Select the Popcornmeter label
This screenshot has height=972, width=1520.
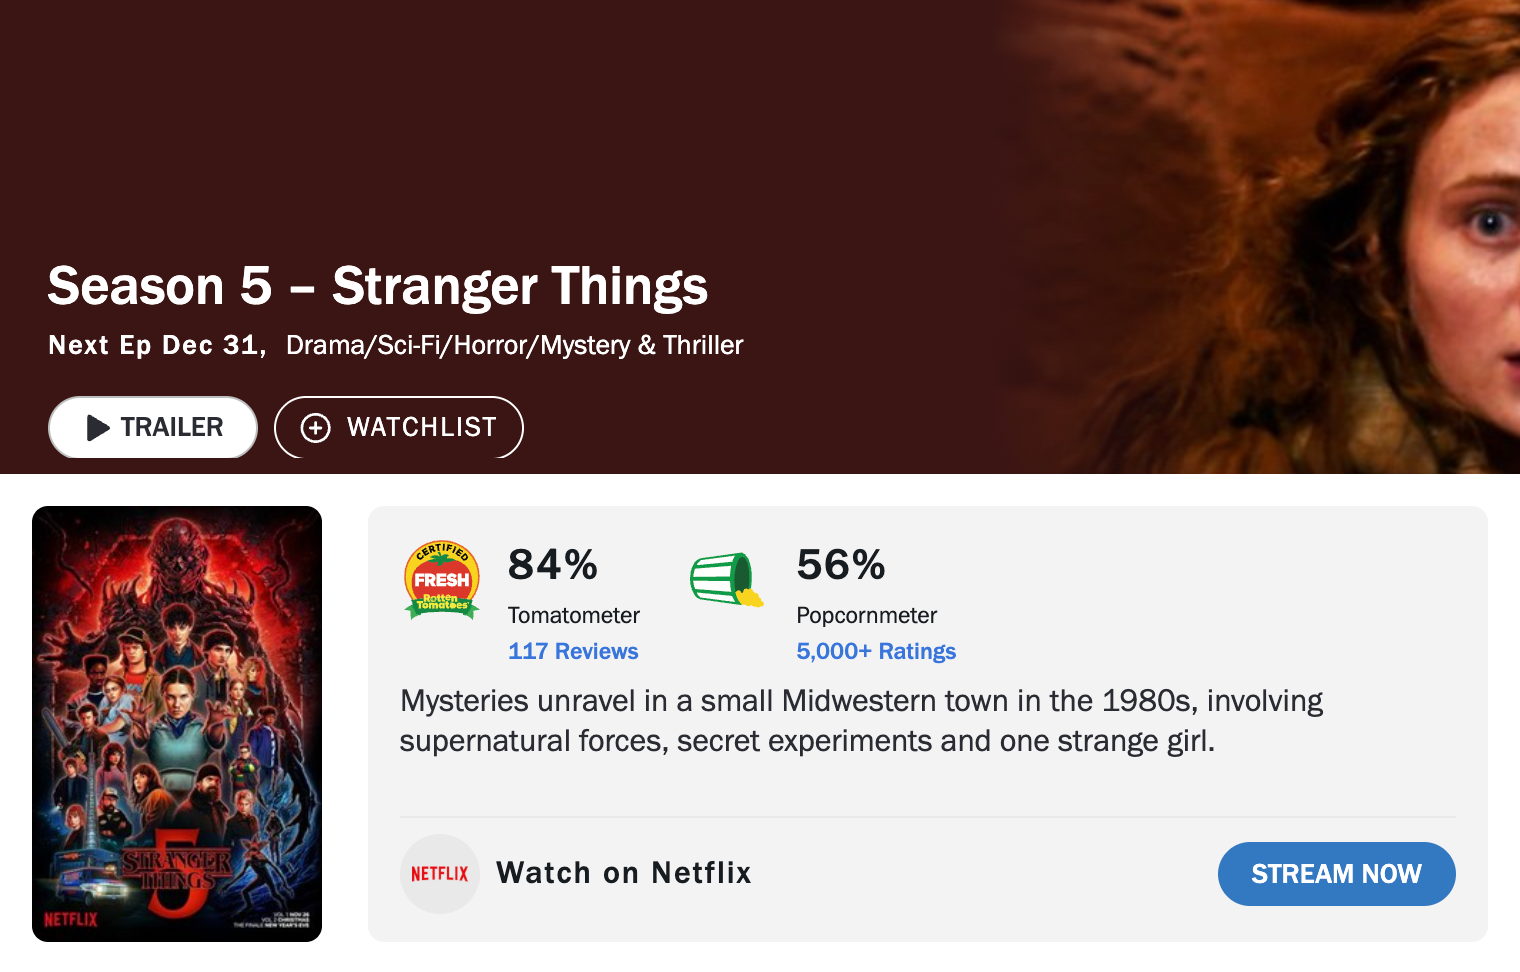(867, 615)
